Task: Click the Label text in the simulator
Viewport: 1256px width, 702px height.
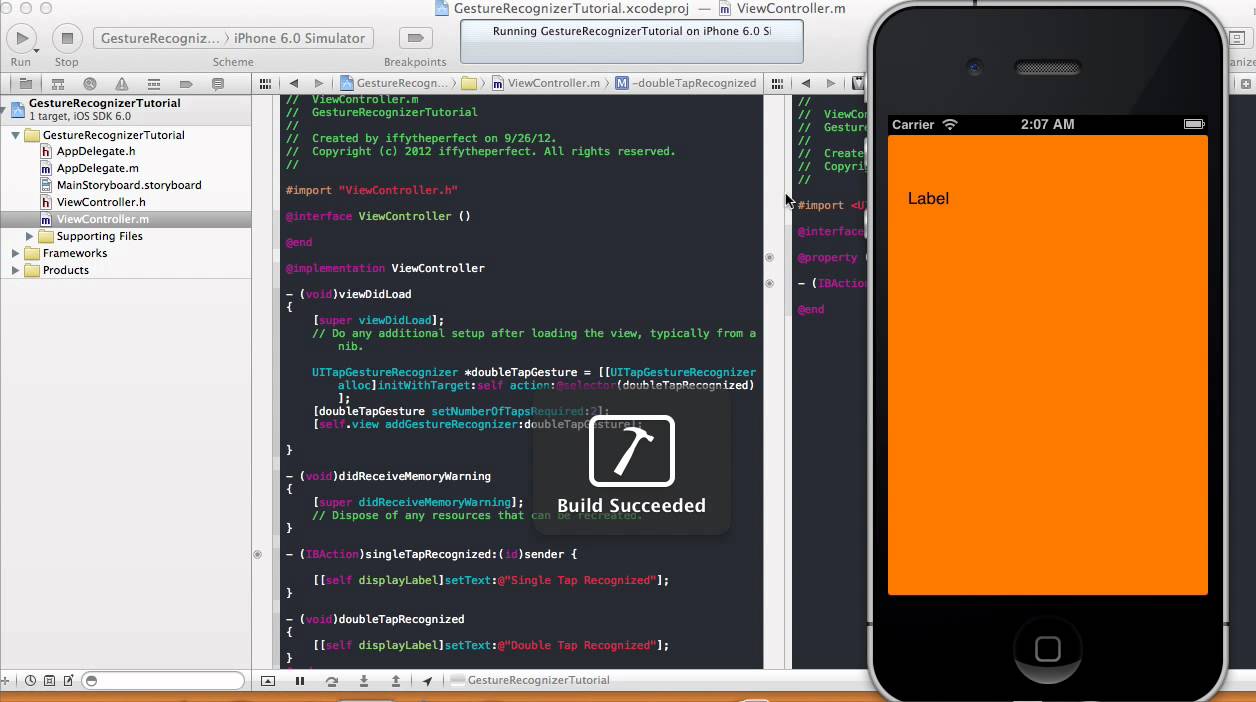Action: (x=928, y=199)
